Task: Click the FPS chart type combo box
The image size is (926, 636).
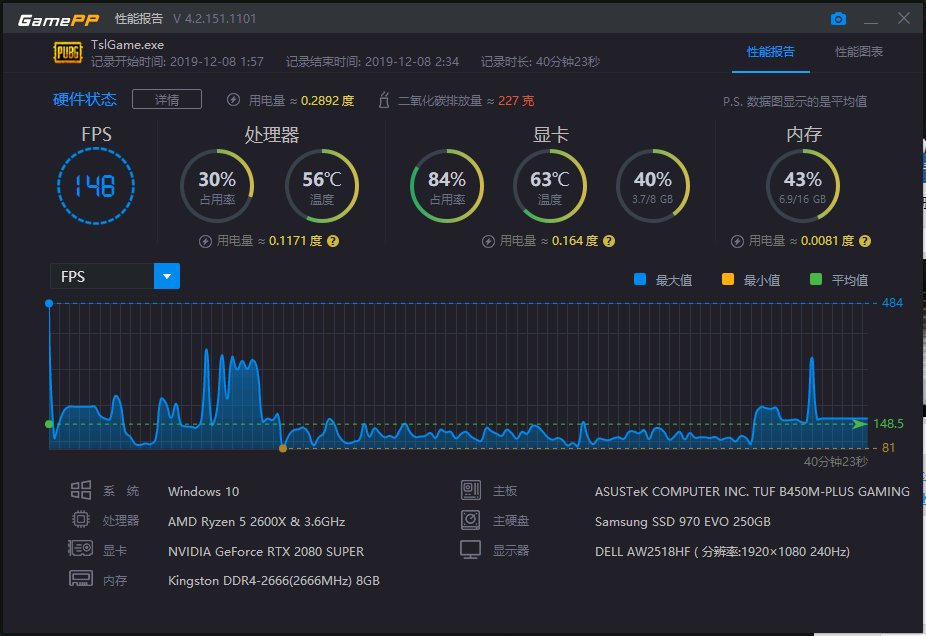Action: point(115,276)
